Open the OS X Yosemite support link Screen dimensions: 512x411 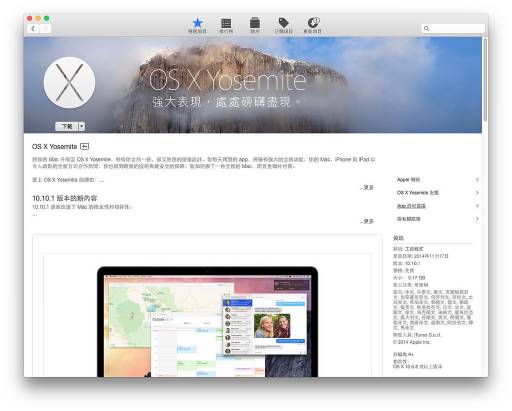[417, 193]
